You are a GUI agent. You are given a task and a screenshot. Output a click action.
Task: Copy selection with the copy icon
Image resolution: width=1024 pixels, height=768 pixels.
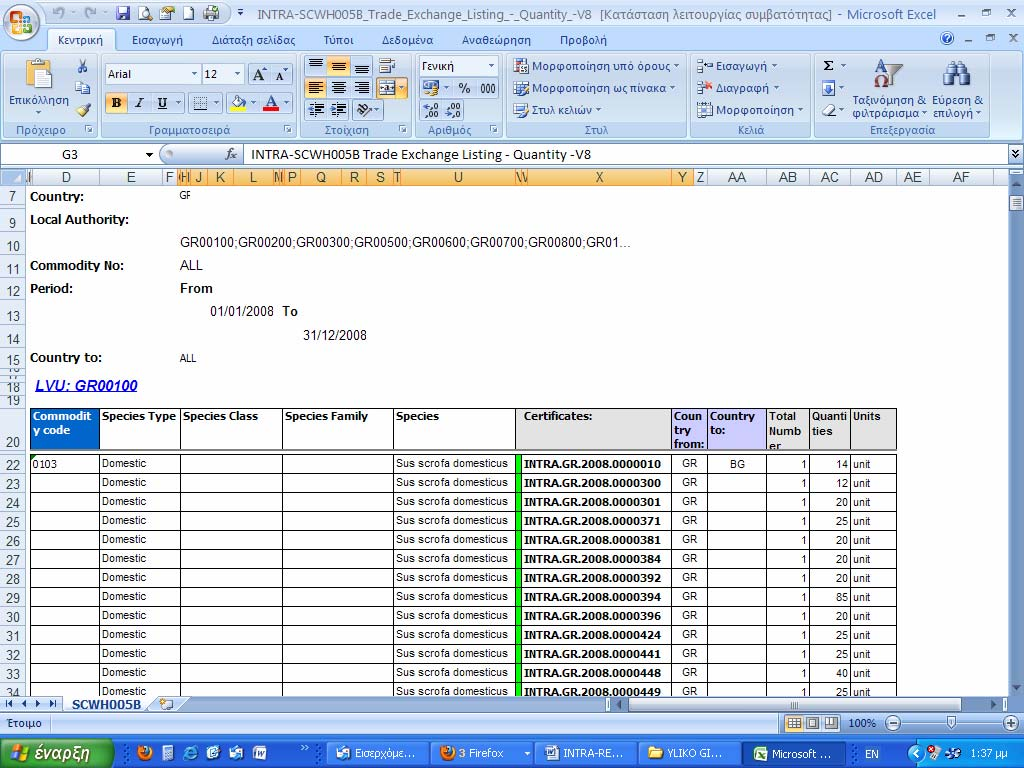point(82,88)
